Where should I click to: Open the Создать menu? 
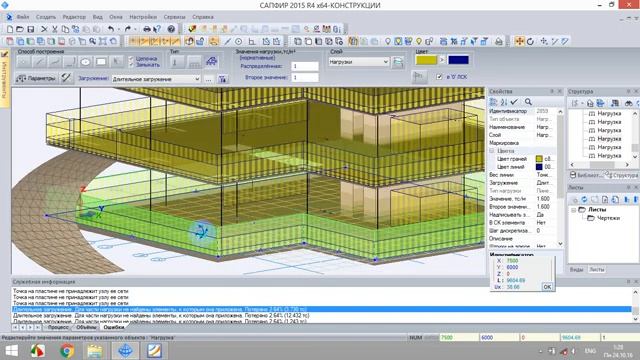(46, 17)
